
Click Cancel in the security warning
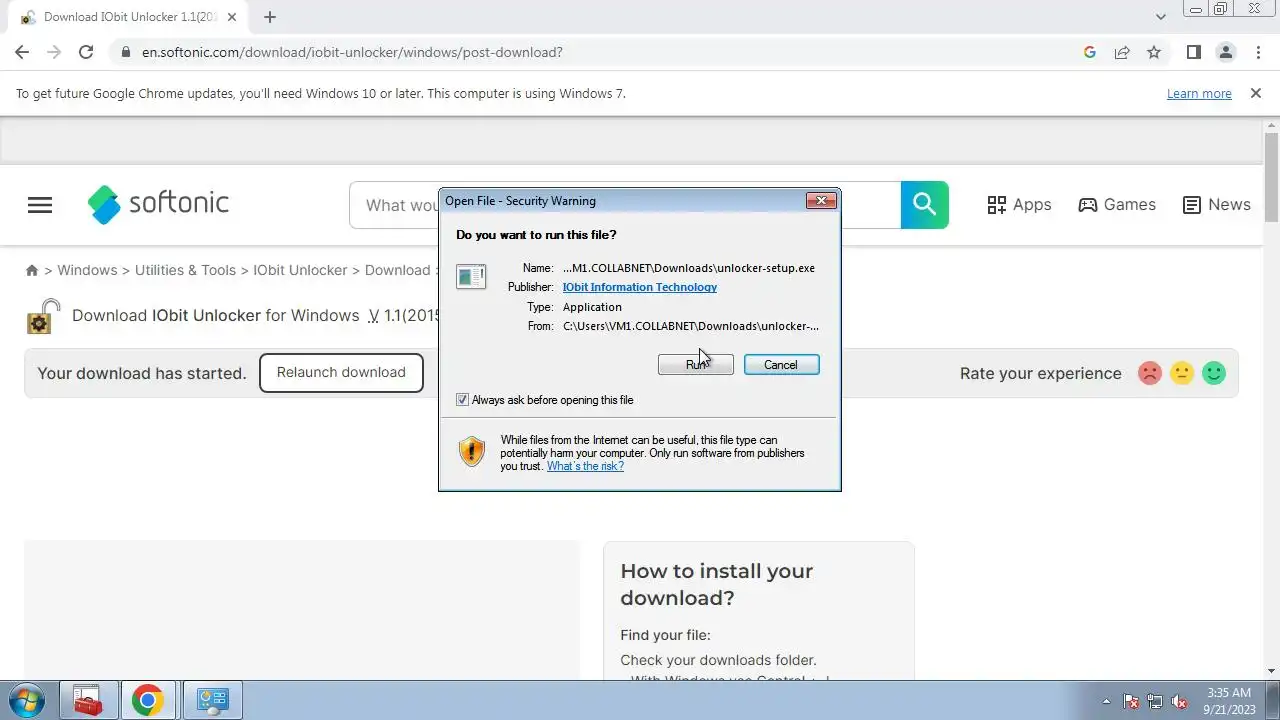click(781, 365)
